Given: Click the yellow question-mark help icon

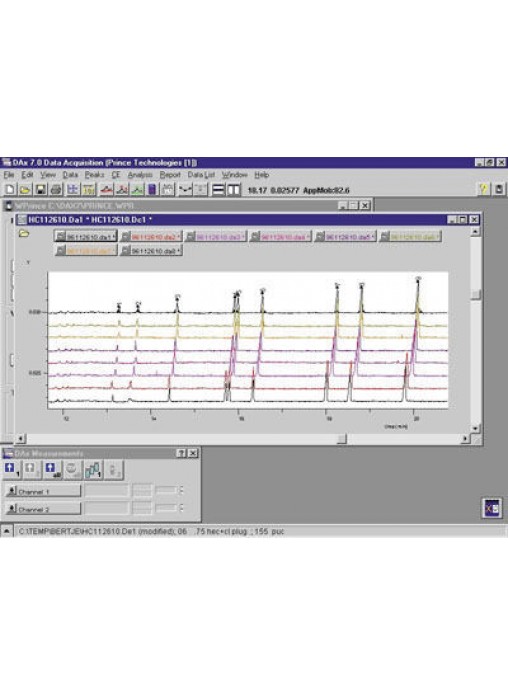Looking at the screenshot, I should (x=483, y=190).
